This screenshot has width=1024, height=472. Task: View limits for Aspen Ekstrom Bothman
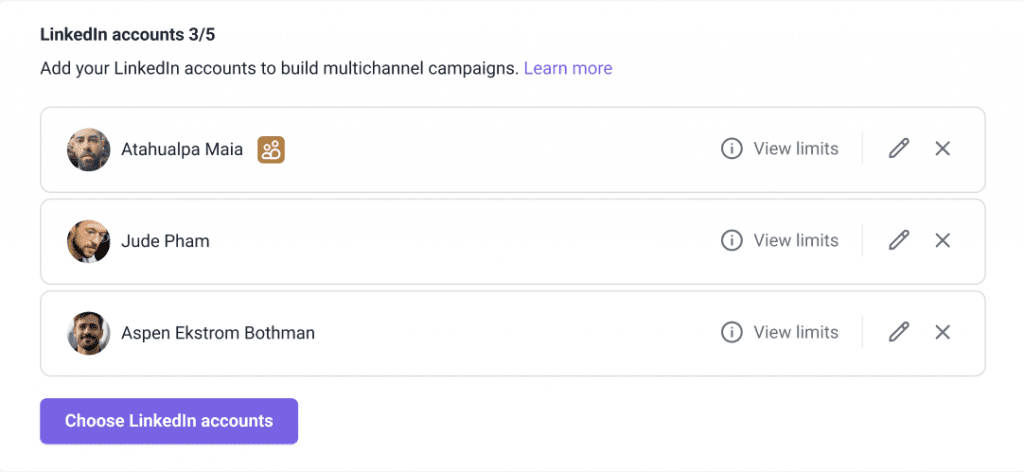(x=795, y=333)
